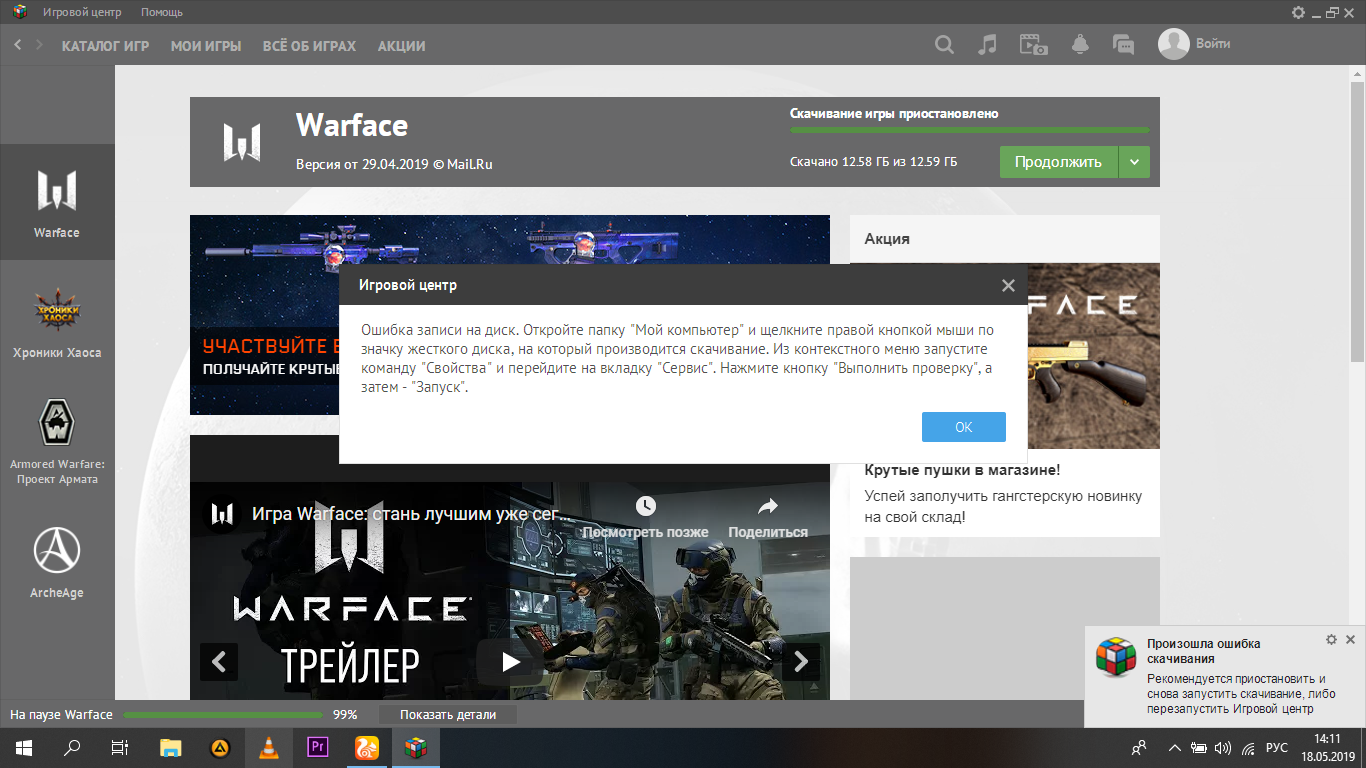1366x768 pixels.
Task: Open the Игровой центр menu
Action: (x=82, y=13)
